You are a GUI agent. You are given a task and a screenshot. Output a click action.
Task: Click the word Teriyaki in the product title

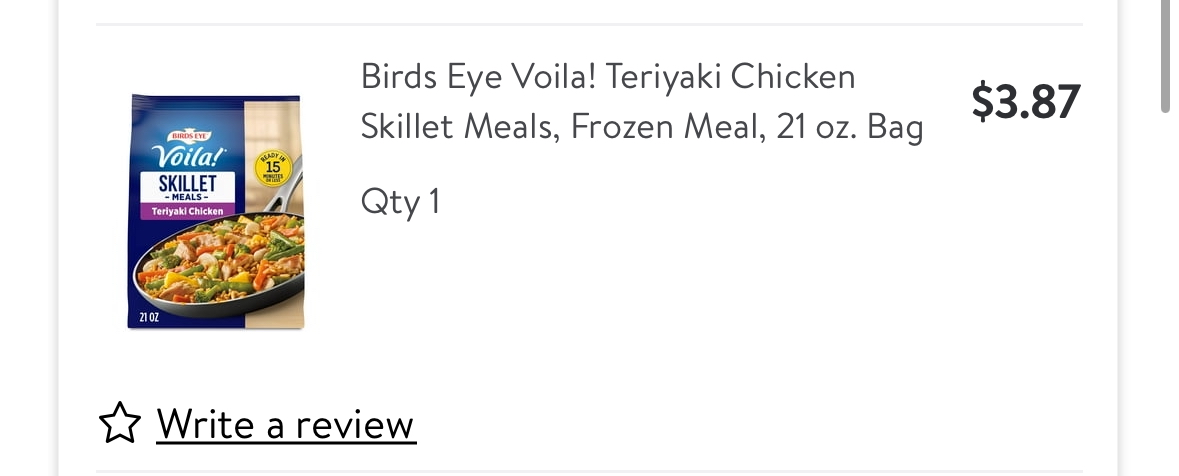point(660,77)
